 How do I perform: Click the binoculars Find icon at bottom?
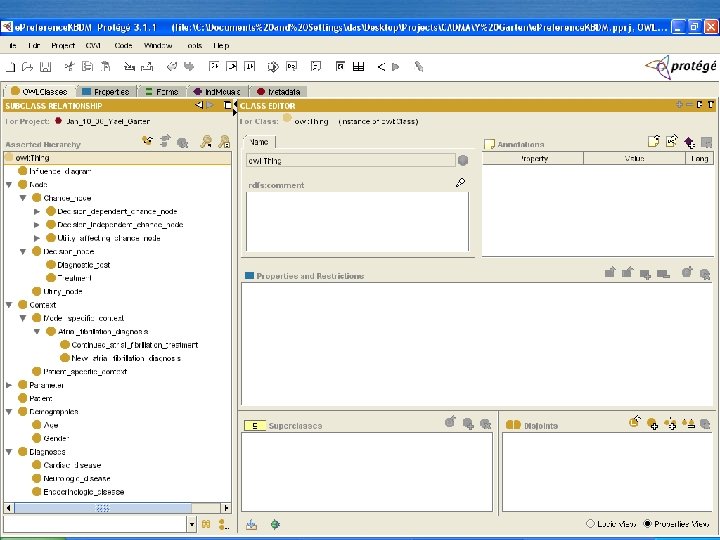pyautogui.click(x=206, y=524)
